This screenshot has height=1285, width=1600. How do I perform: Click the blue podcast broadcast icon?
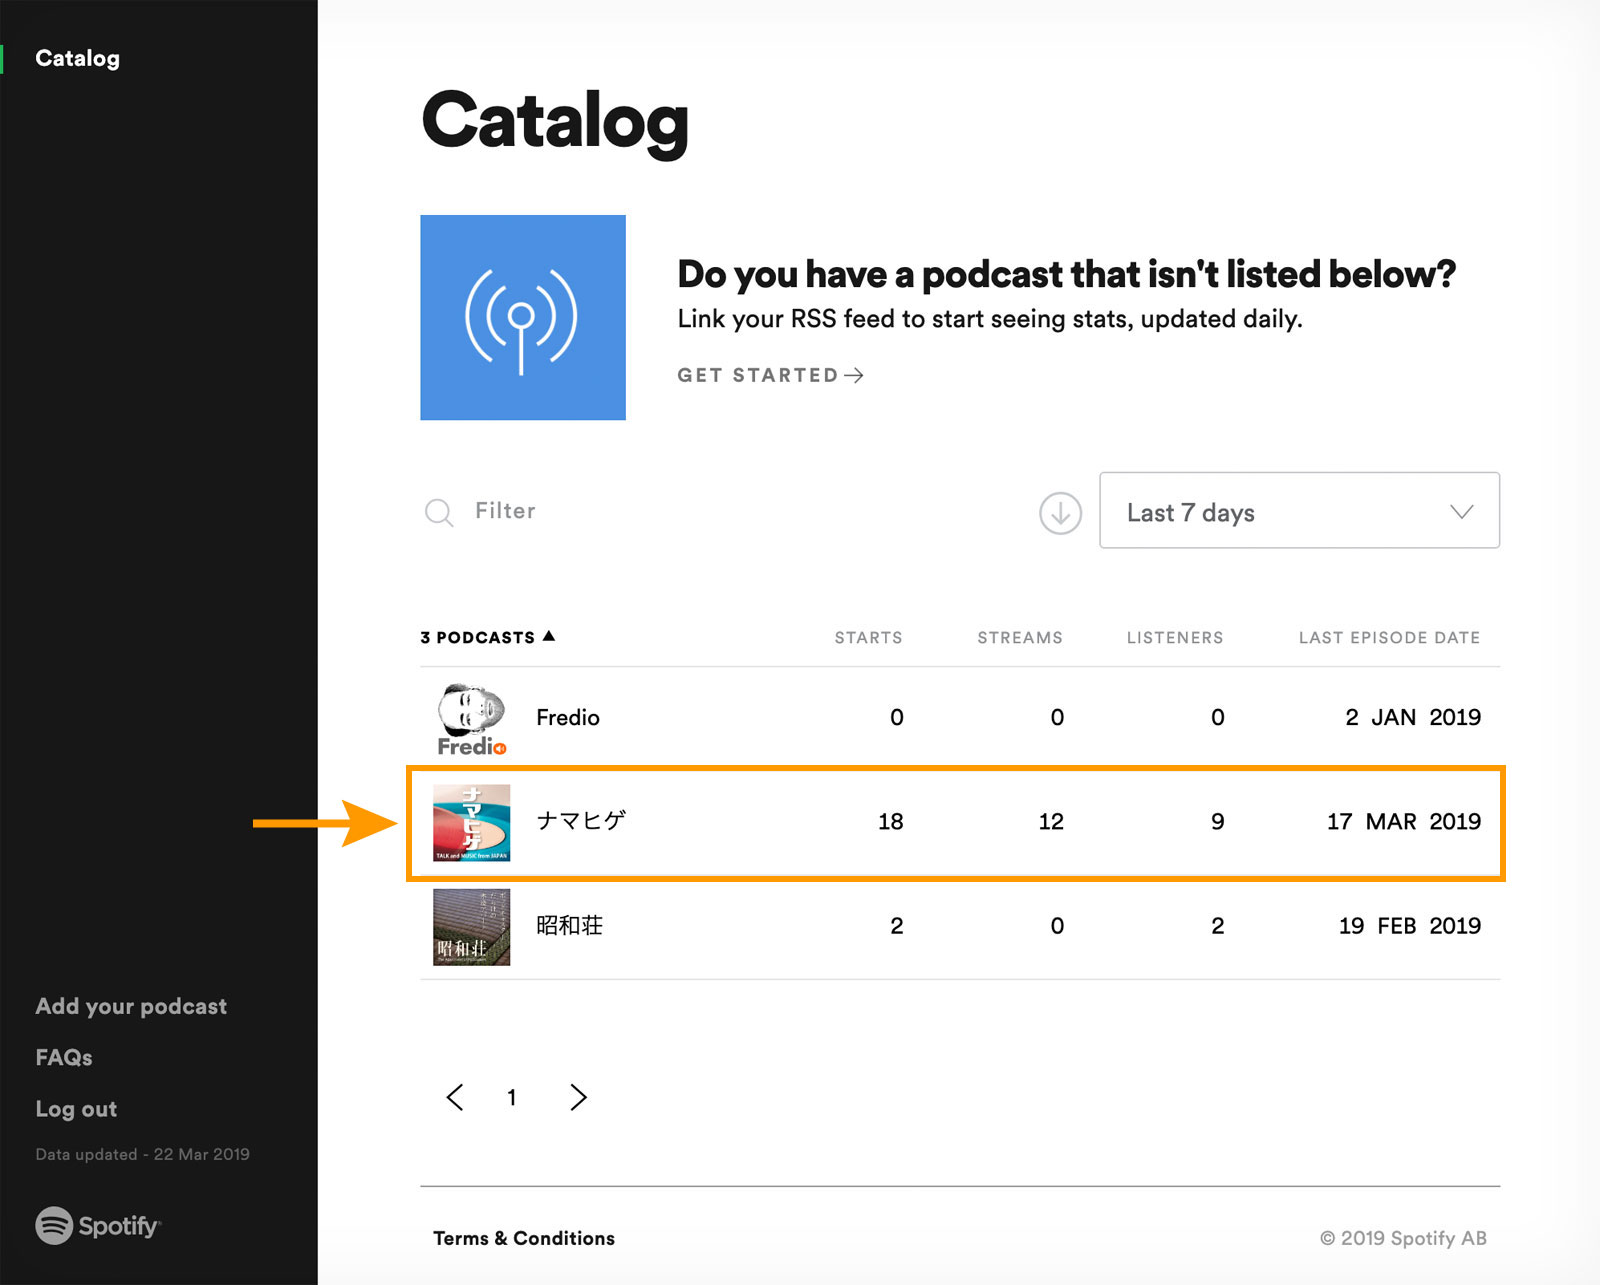point(523,317)
